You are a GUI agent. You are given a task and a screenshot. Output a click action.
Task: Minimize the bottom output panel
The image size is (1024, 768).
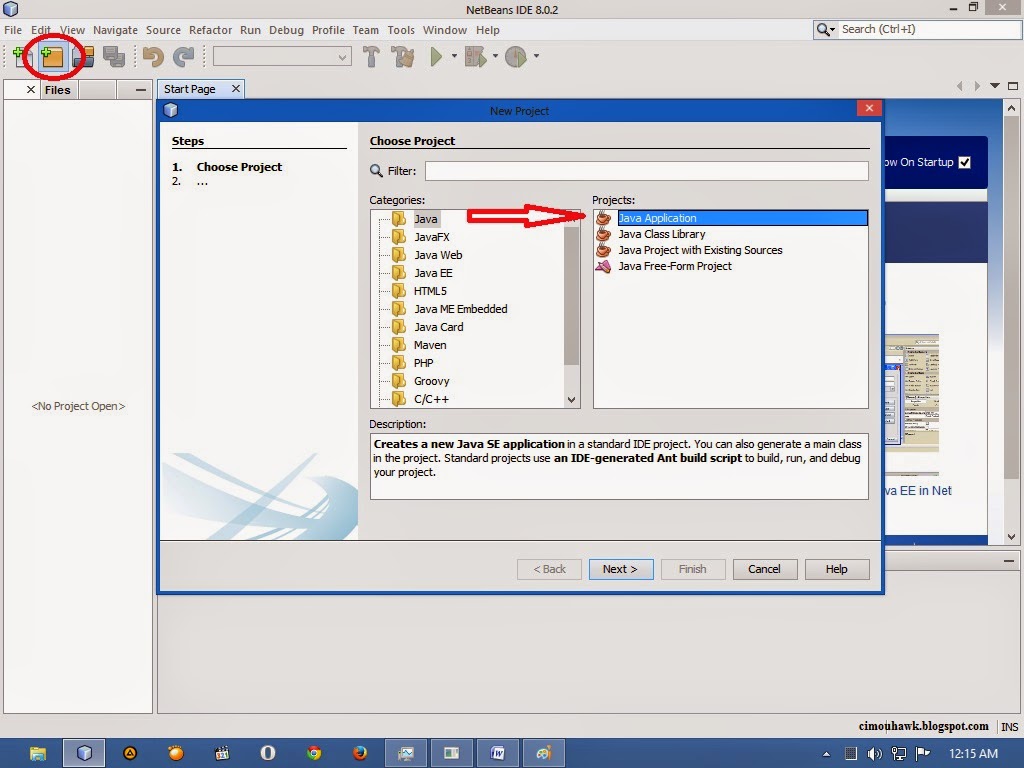click(x=1009, y=561)
